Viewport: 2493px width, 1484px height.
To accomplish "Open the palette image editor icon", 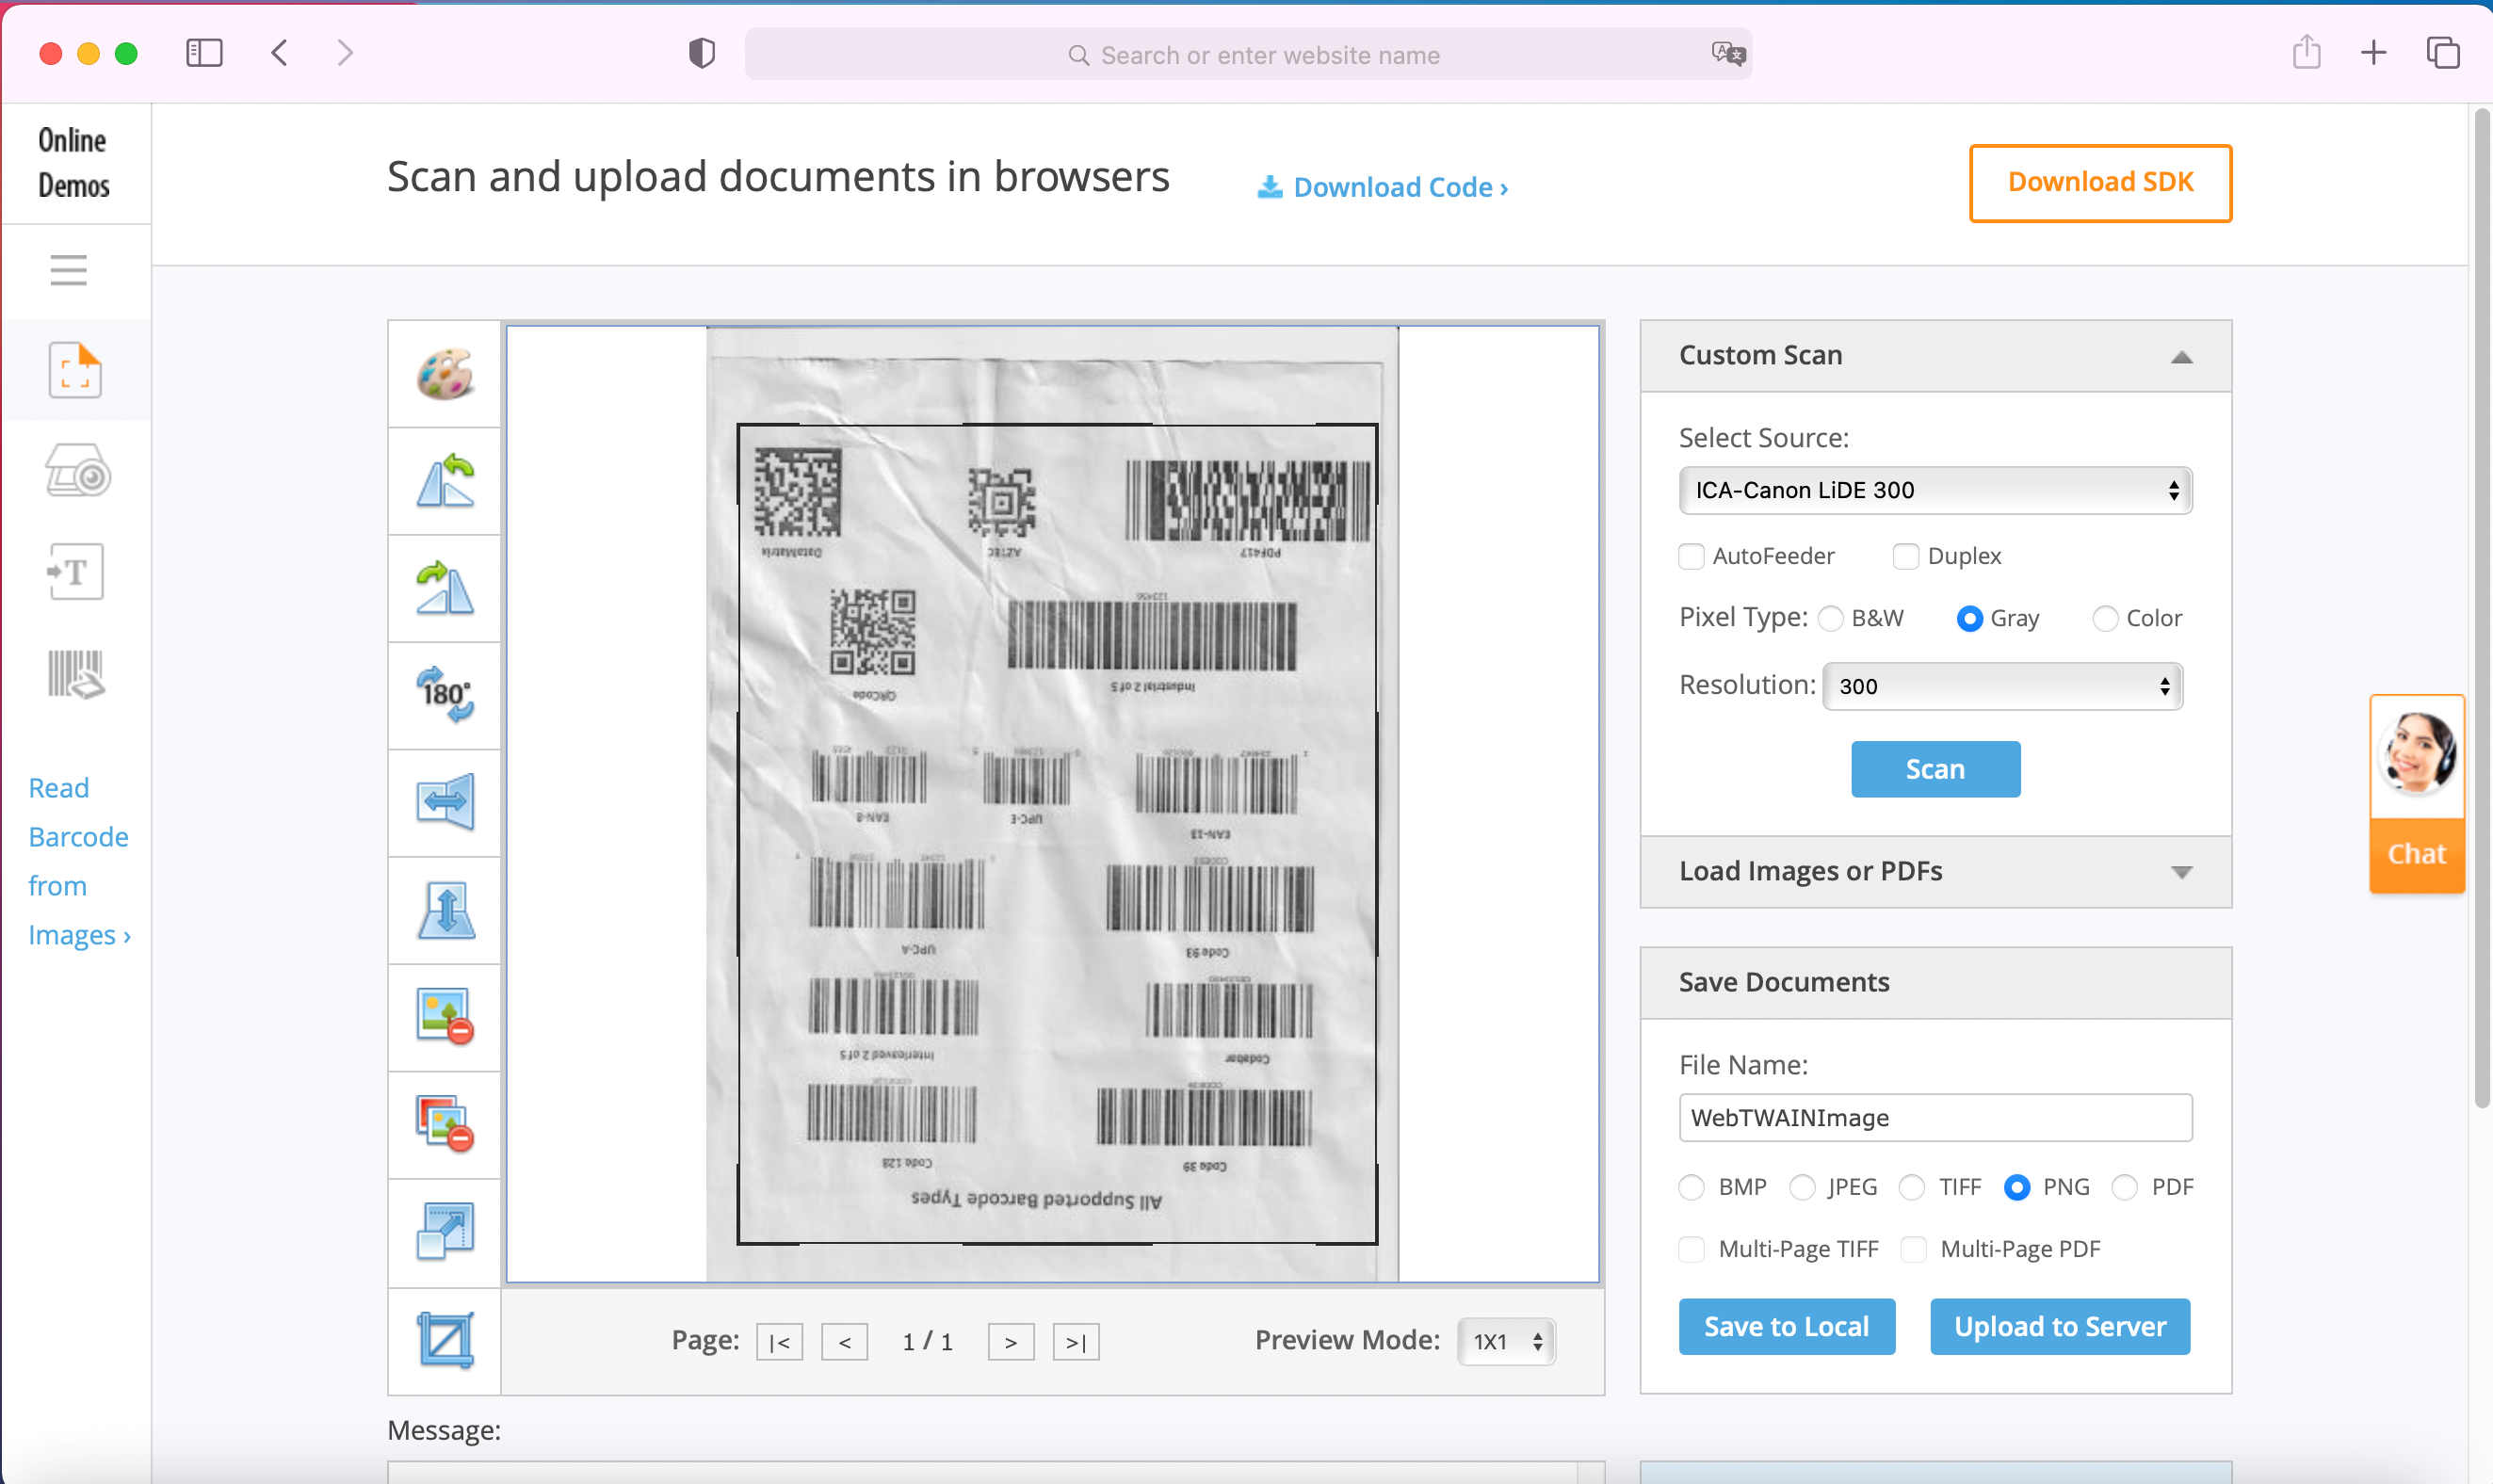I will 445,375.
